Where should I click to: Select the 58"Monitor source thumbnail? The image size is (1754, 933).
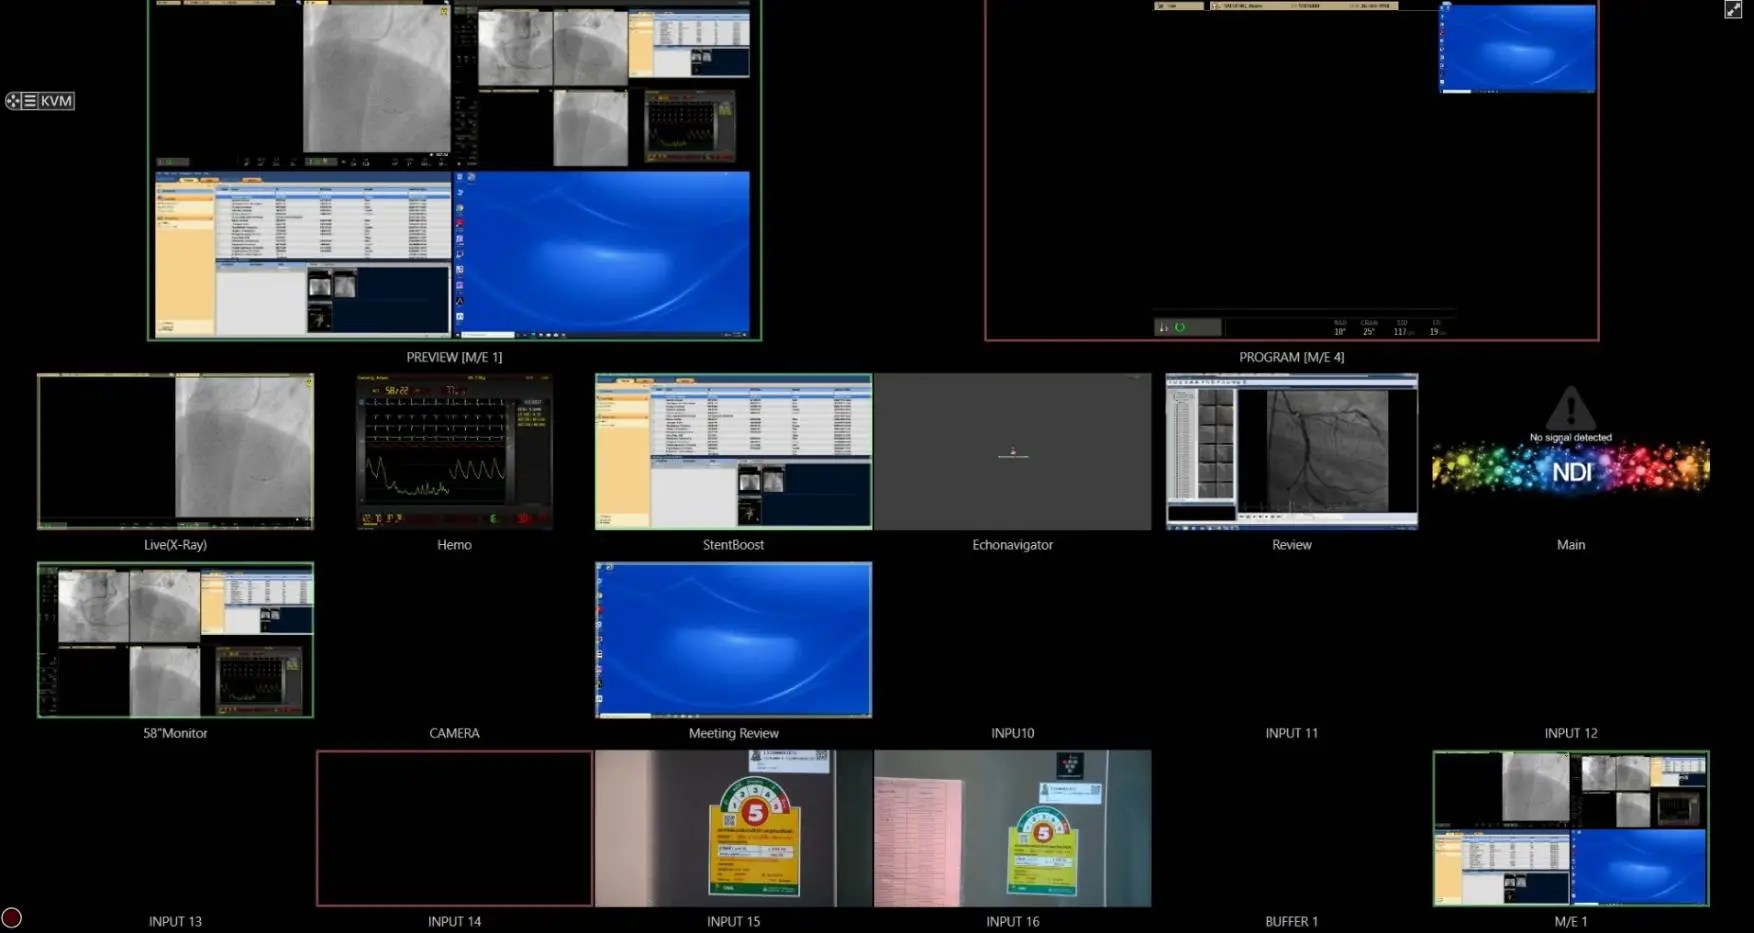pos(175,639)
